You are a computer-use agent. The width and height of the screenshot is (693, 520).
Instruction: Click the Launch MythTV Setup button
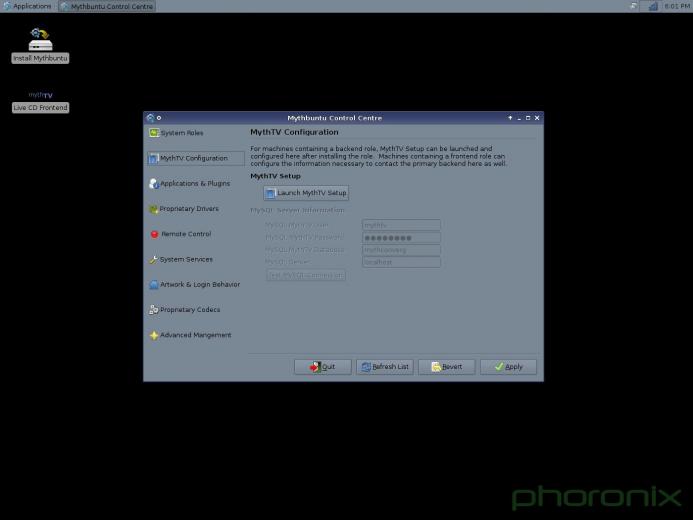coord(306,193)
